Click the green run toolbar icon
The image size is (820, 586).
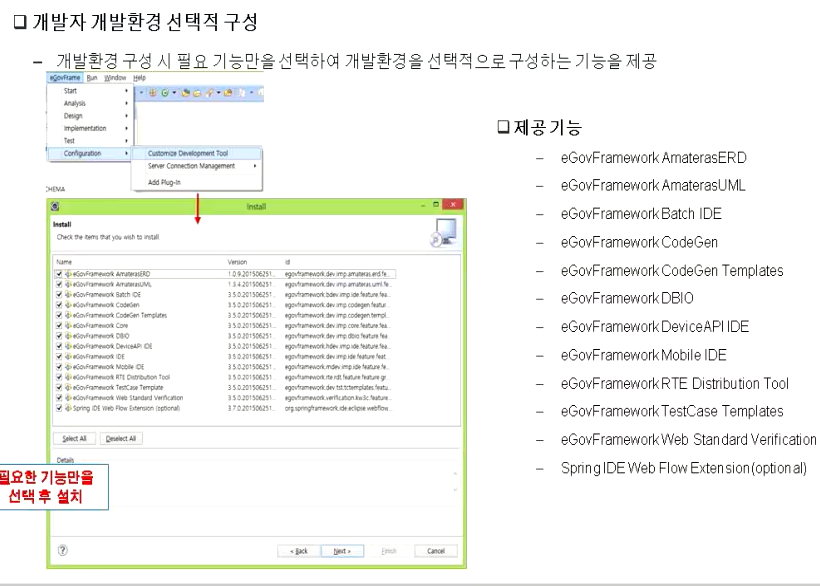point(165,93)
